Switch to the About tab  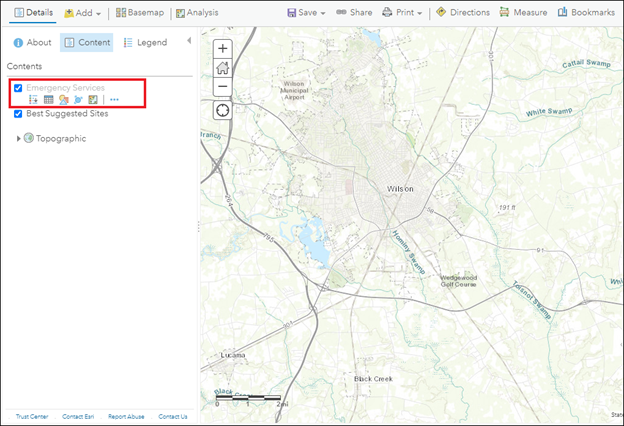pyautogui.click(x=33, y=43)
